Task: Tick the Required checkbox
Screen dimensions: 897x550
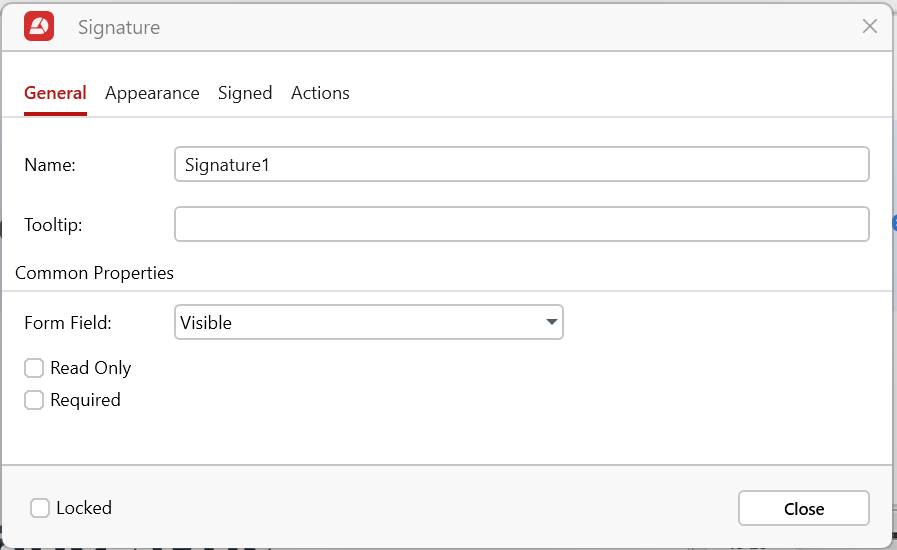Action: [x=34, y=400]
